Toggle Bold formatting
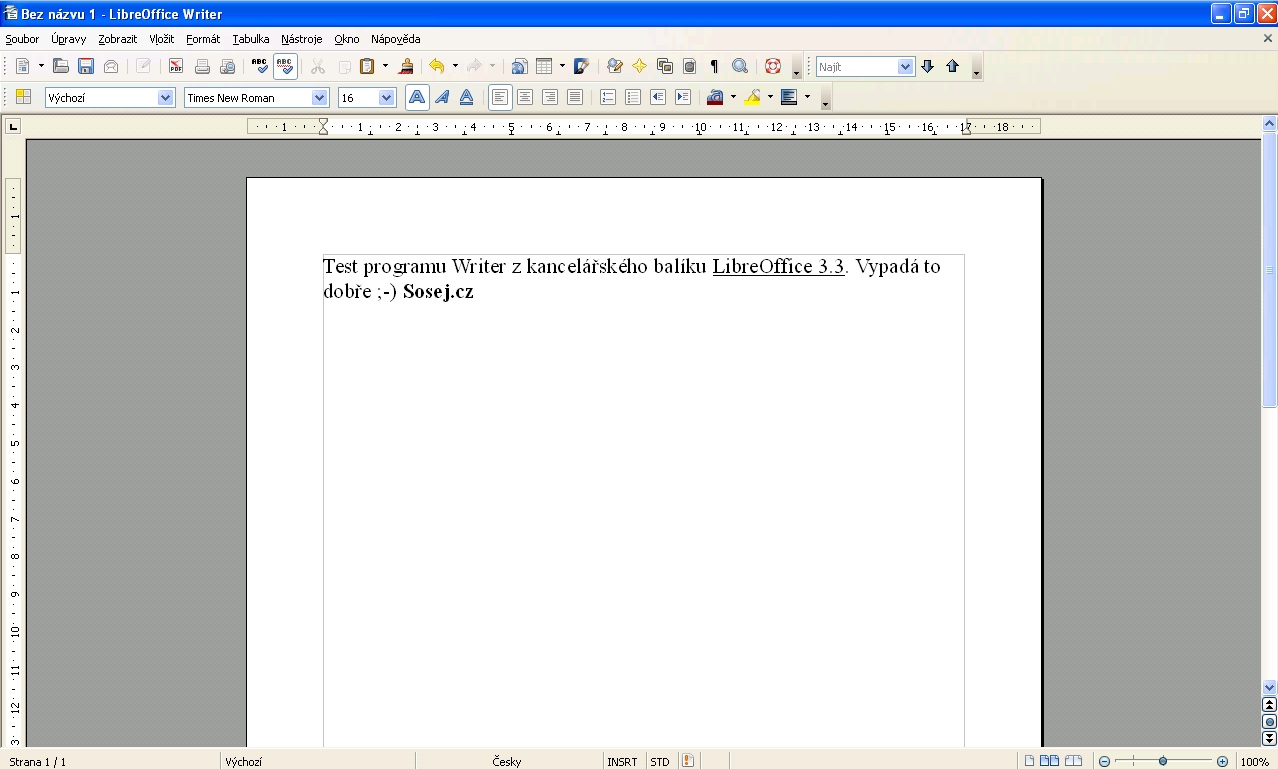 click(x=417, y=98)
